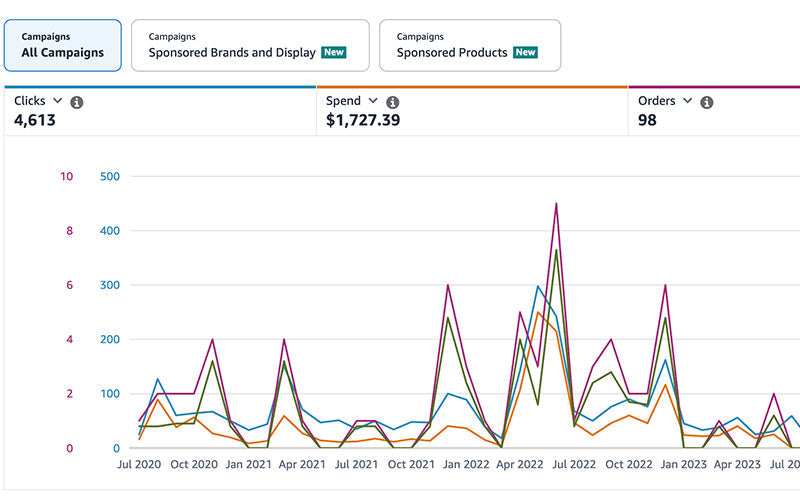The height and width of the screenshot is (500, 800).
Task: Click the $1,727.39 spend total
Action: click(x=363, y=121)
